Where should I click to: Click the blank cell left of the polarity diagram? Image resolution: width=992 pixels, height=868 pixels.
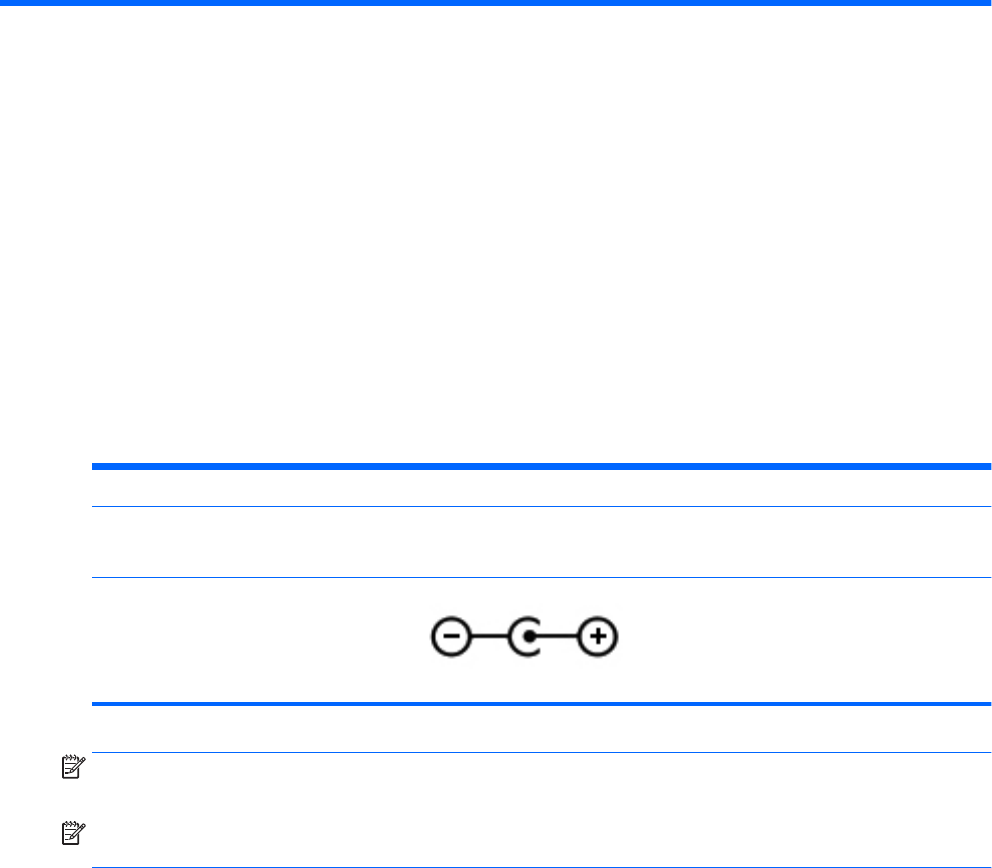(x=240, y=640)
